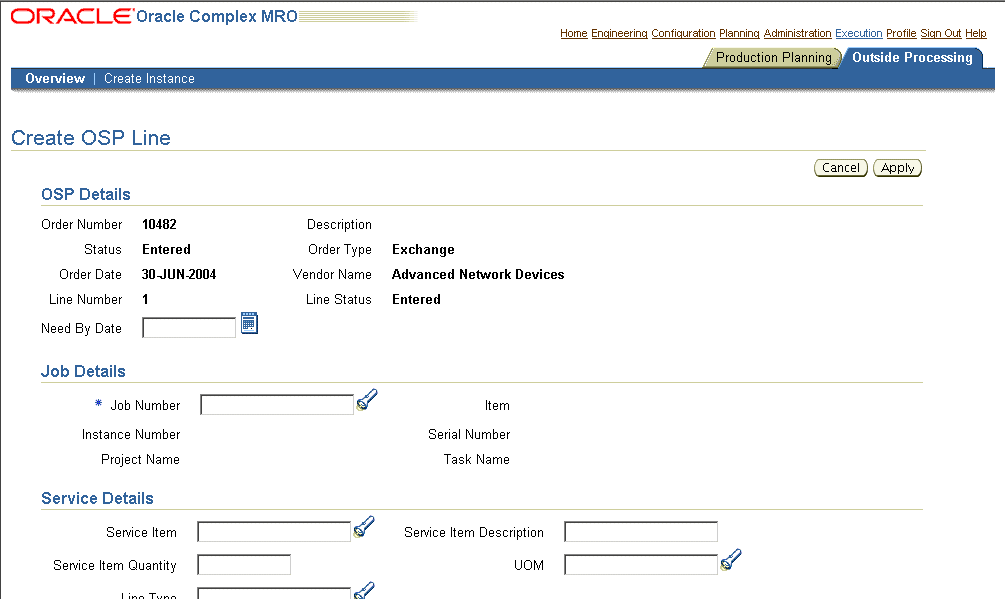Focus the UOM input field

tap(641, 565)
